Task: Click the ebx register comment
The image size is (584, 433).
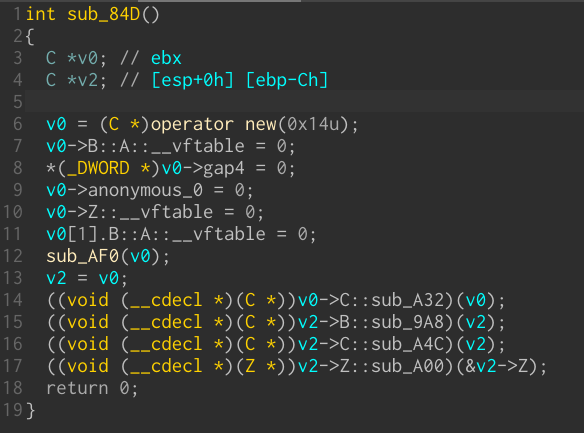Action: coord(166,58)
